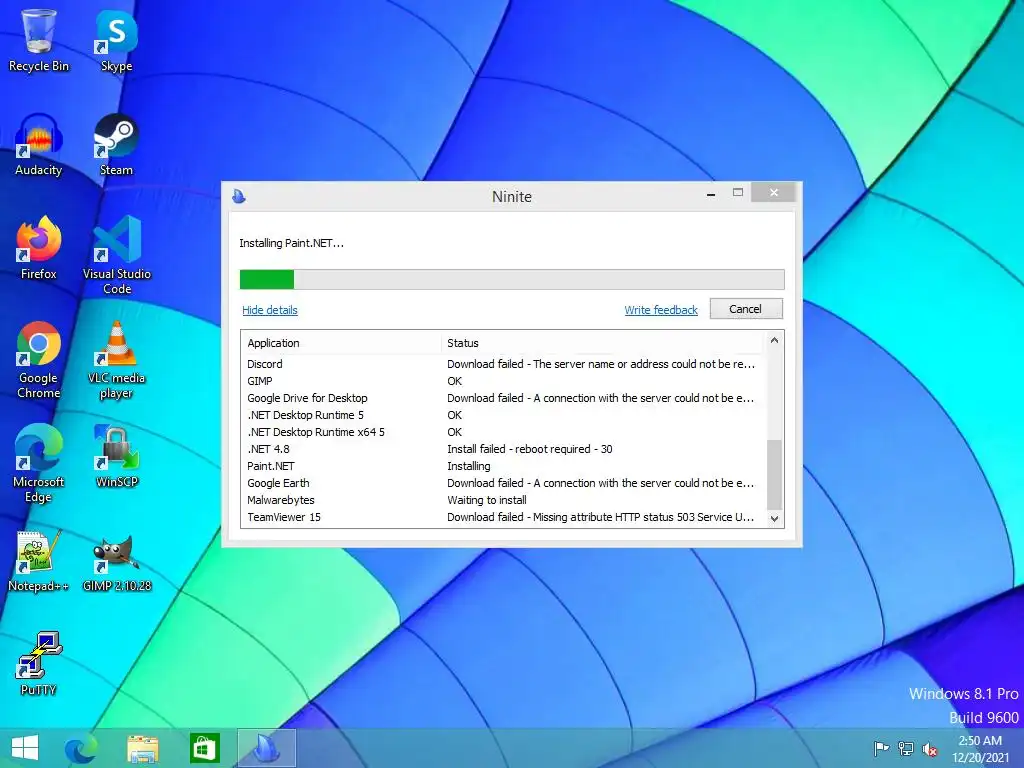Click the Ninite taskbar button
The image size is (1024, 768).
tap(266, 748)
